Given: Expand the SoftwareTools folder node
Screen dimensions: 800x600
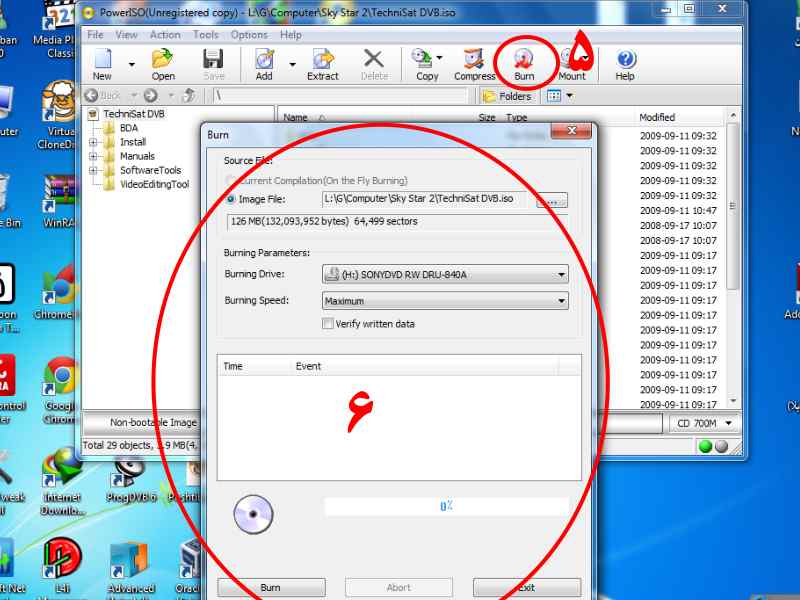Looking at the screenshot, I should 93,170.
